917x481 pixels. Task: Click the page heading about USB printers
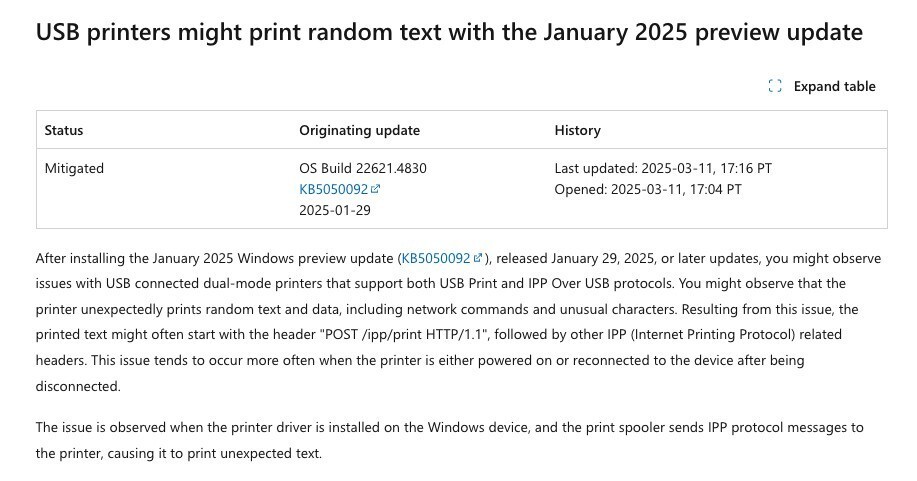pos(449,32)
